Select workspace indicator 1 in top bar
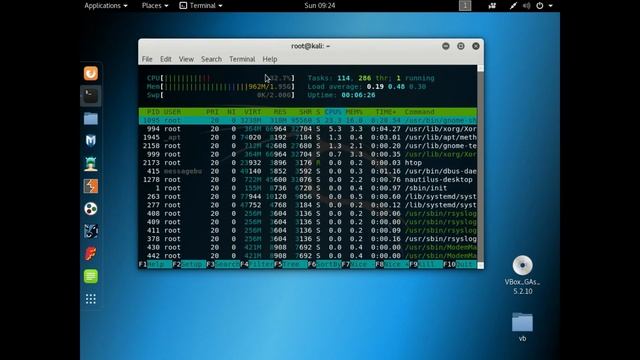640x360 pixels. pyautogui.click(x=465, y=5)
